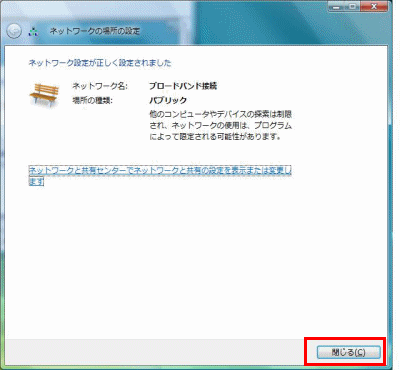Click the ネットワーク設定が正しく設定されました heading
The width and height of the screenshot is (400, 370).
pos(100,63)
